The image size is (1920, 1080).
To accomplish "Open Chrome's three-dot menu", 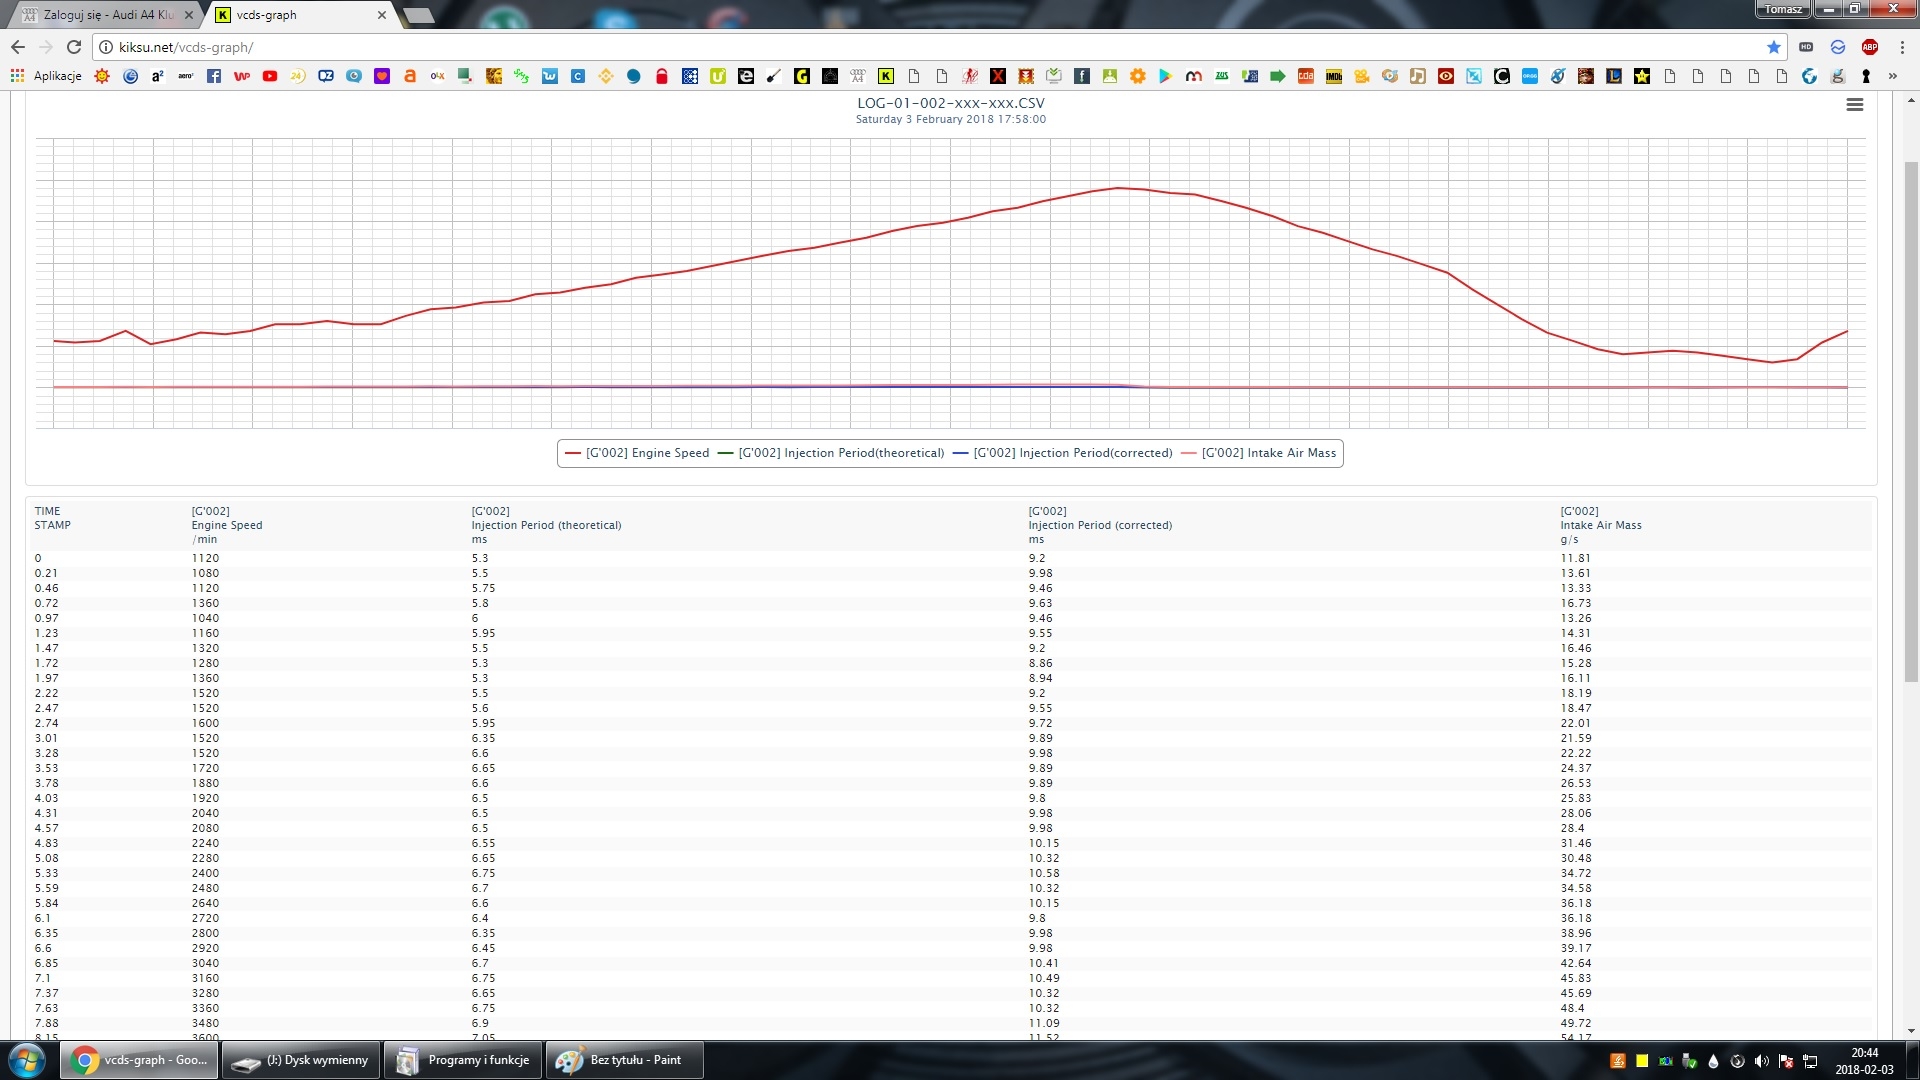I will (x=1902, y=47).
